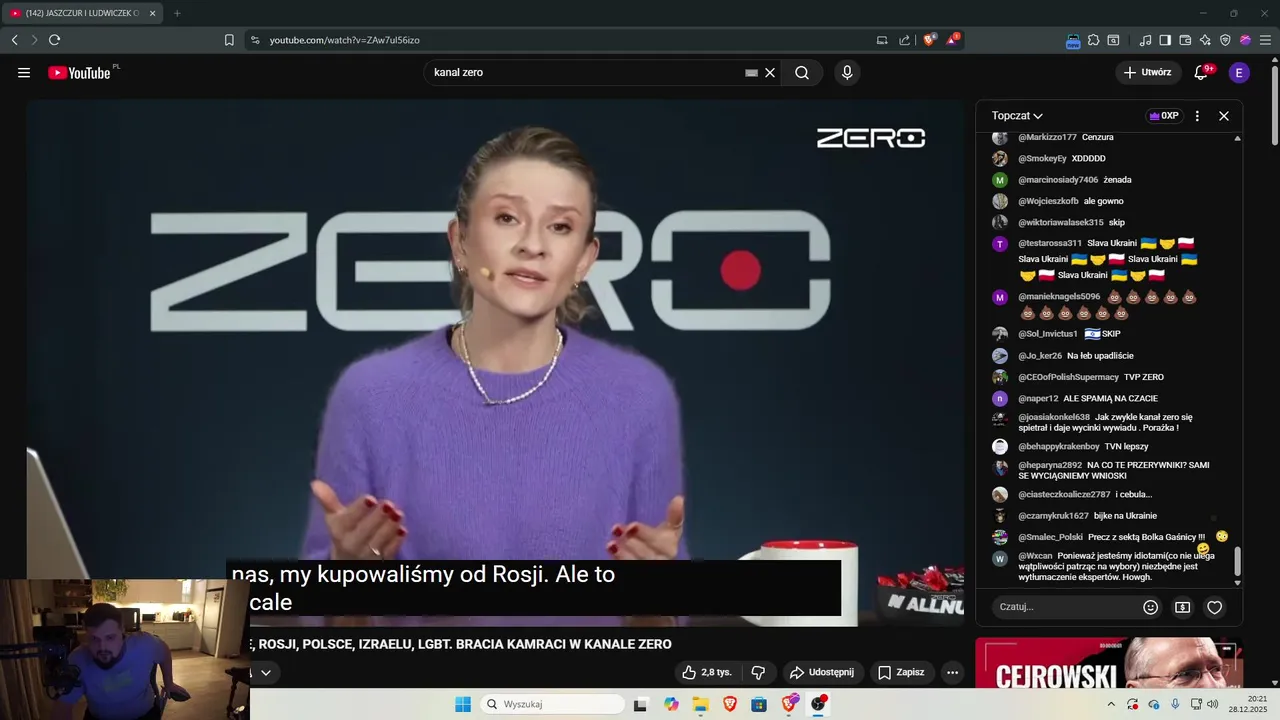This screenshot has height=720, width=1280.
Task: Click chat user @Markizzo177
Action: pyautogui.click(x=1047, y=137)
